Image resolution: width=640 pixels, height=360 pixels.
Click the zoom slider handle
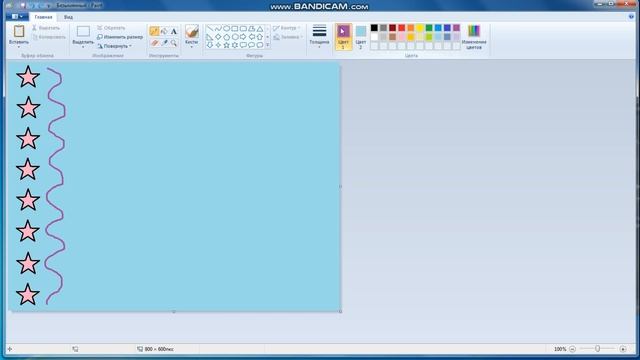click(598, 349)
